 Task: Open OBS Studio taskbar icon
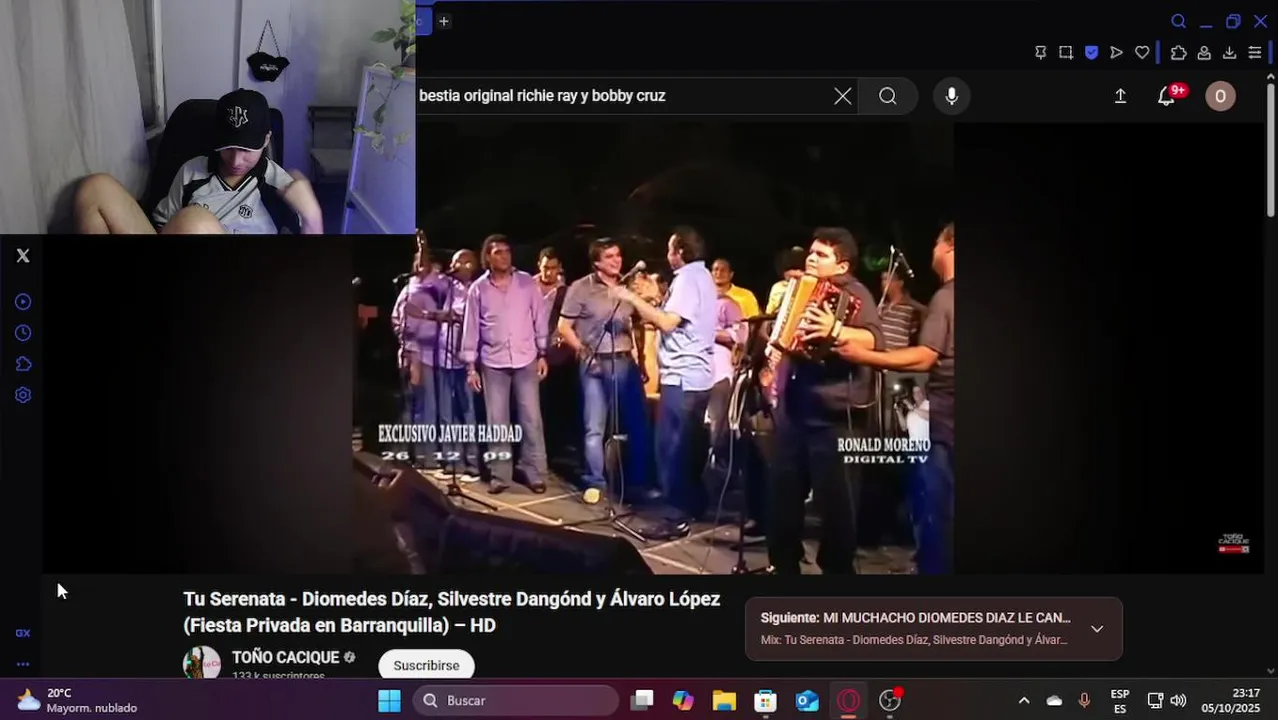point(890,701)
